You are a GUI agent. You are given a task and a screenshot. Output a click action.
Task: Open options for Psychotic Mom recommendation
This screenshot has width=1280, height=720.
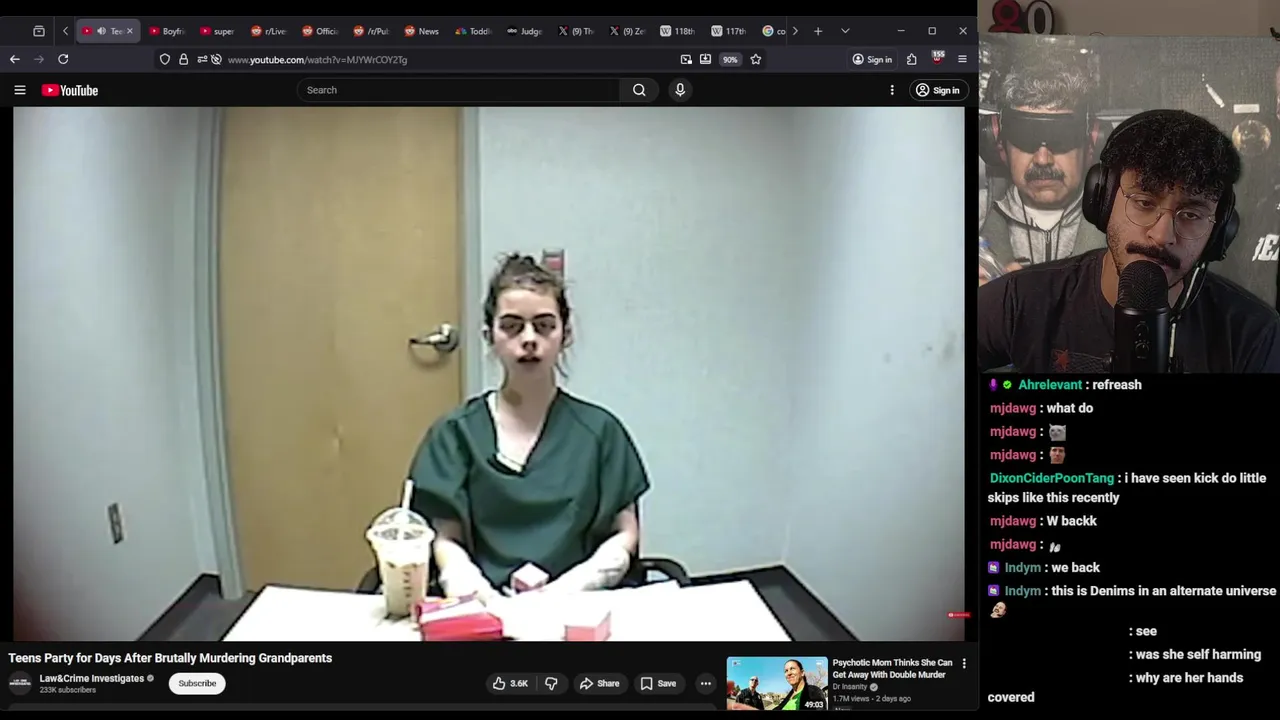click(964, 663)
